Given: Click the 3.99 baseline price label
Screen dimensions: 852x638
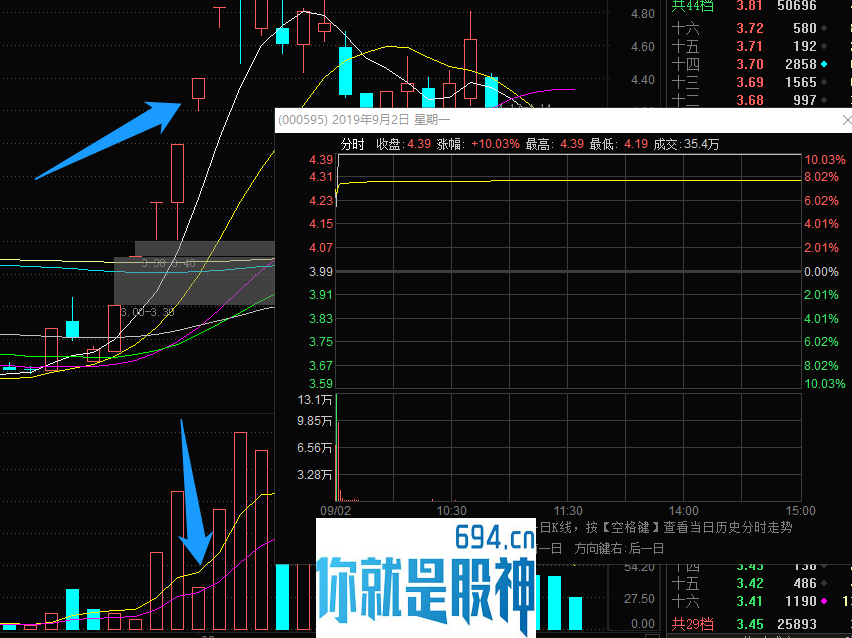Looking at the screenshot, I should (x=321, y=271).
